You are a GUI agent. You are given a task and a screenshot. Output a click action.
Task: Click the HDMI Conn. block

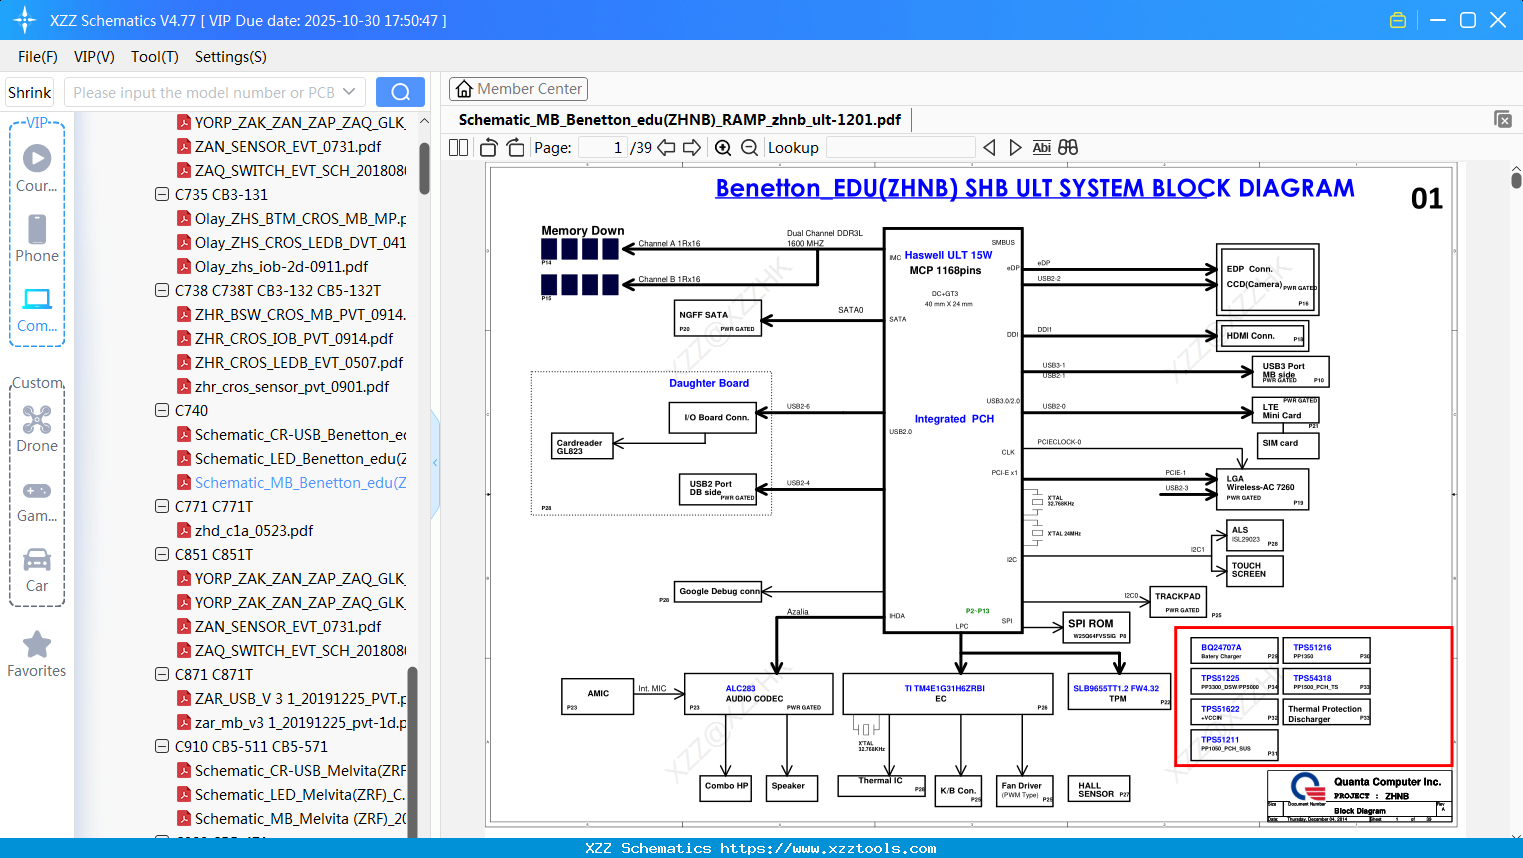(x=1264, y=336)
